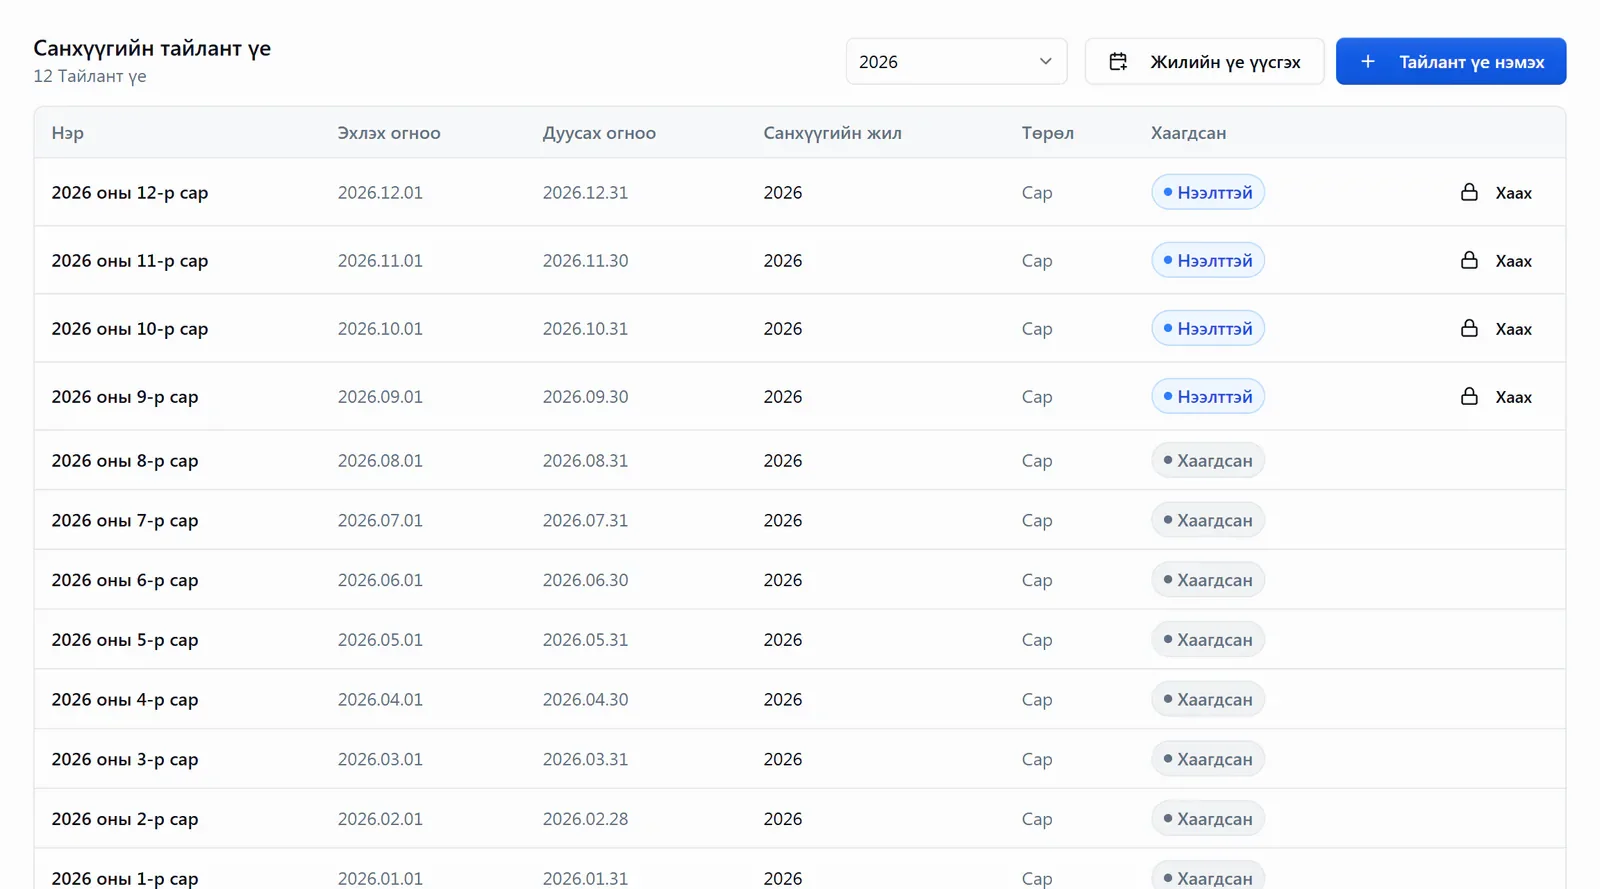Click start date 2026.05.01
Image resolution: width=1600 pixels, height=889 pixels.
tap(380, 639)
